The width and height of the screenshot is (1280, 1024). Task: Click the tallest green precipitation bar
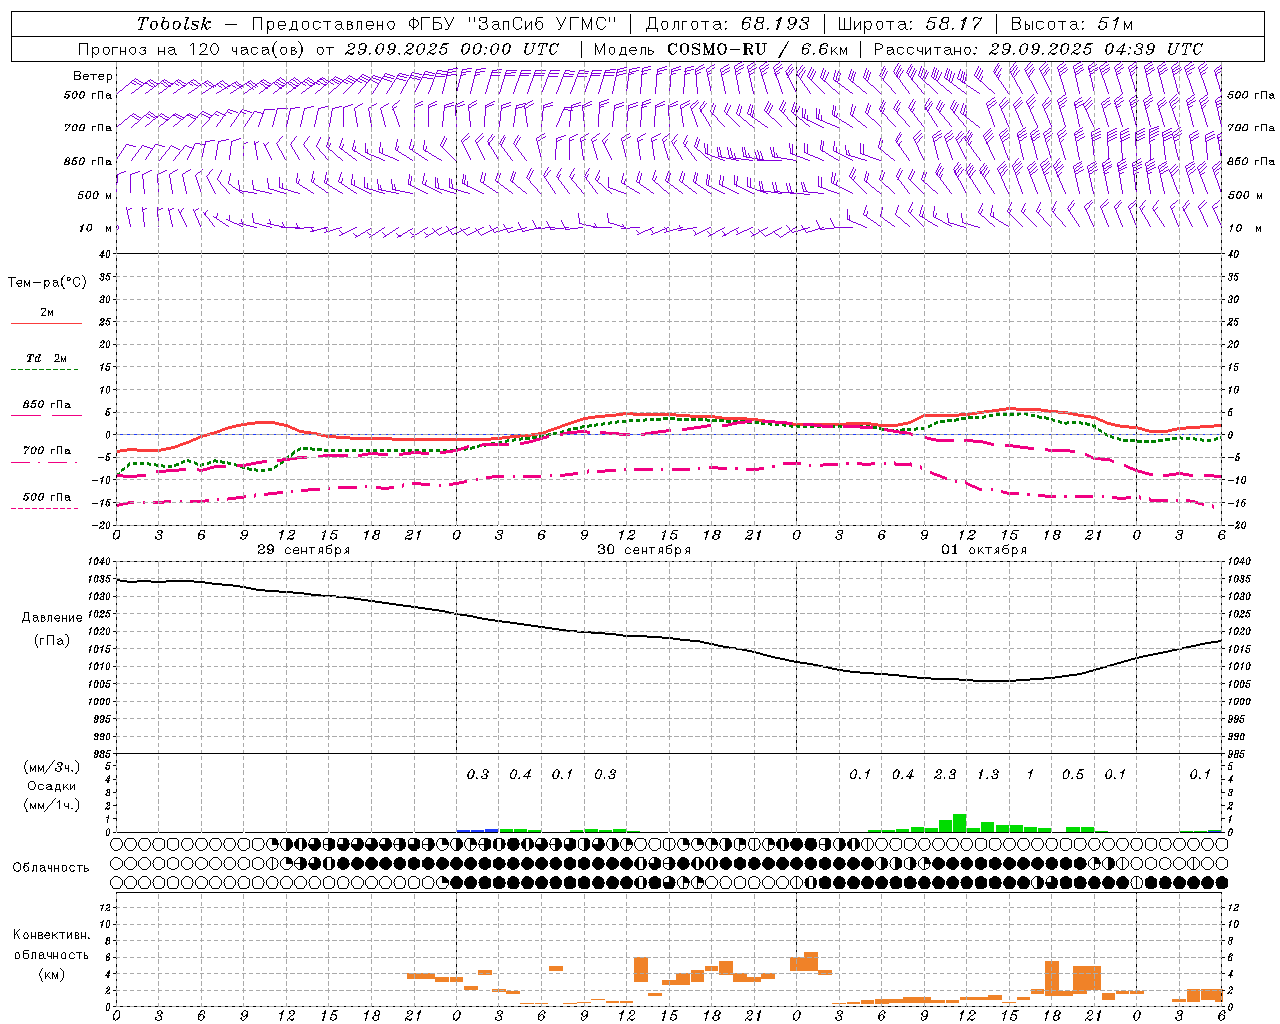[960, 823]
